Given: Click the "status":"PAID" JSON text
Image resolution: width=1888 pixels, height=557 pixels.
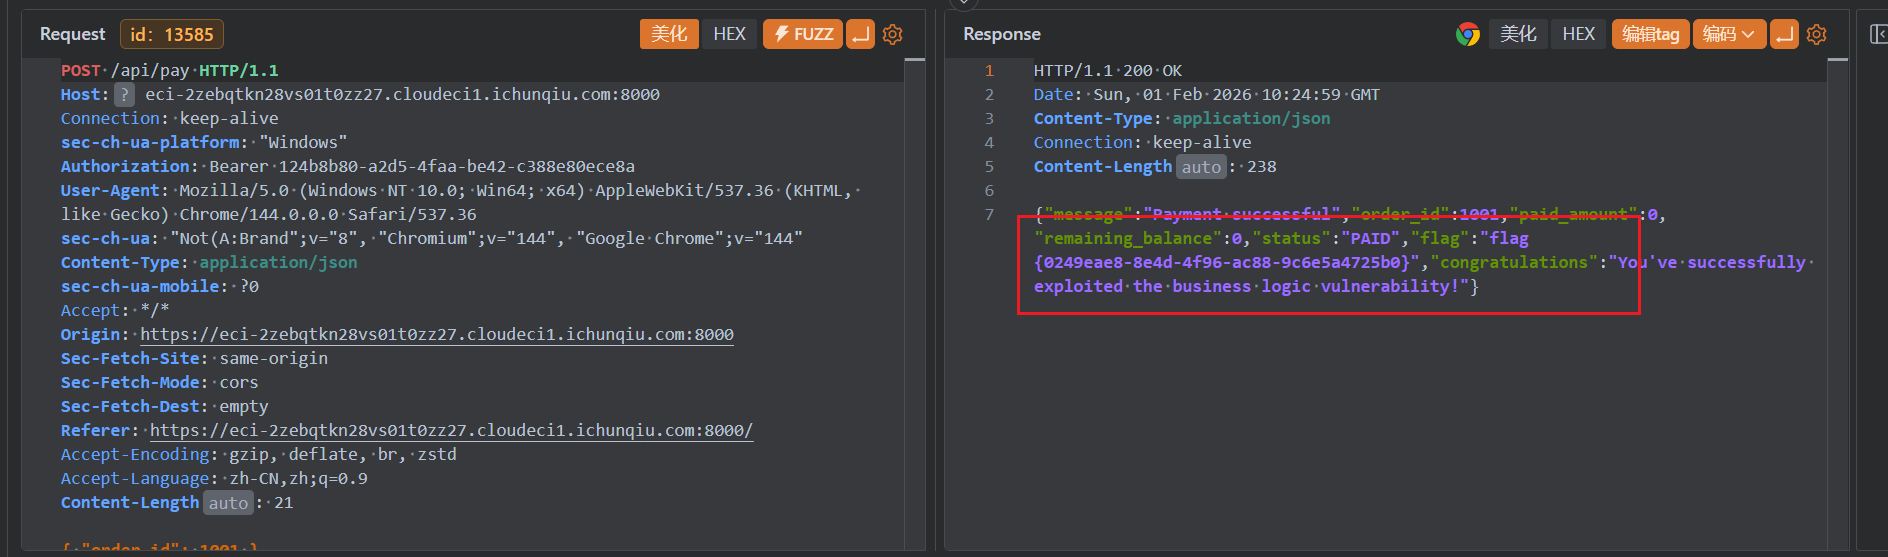Looking at the screenshot, I should (1326, 238).
